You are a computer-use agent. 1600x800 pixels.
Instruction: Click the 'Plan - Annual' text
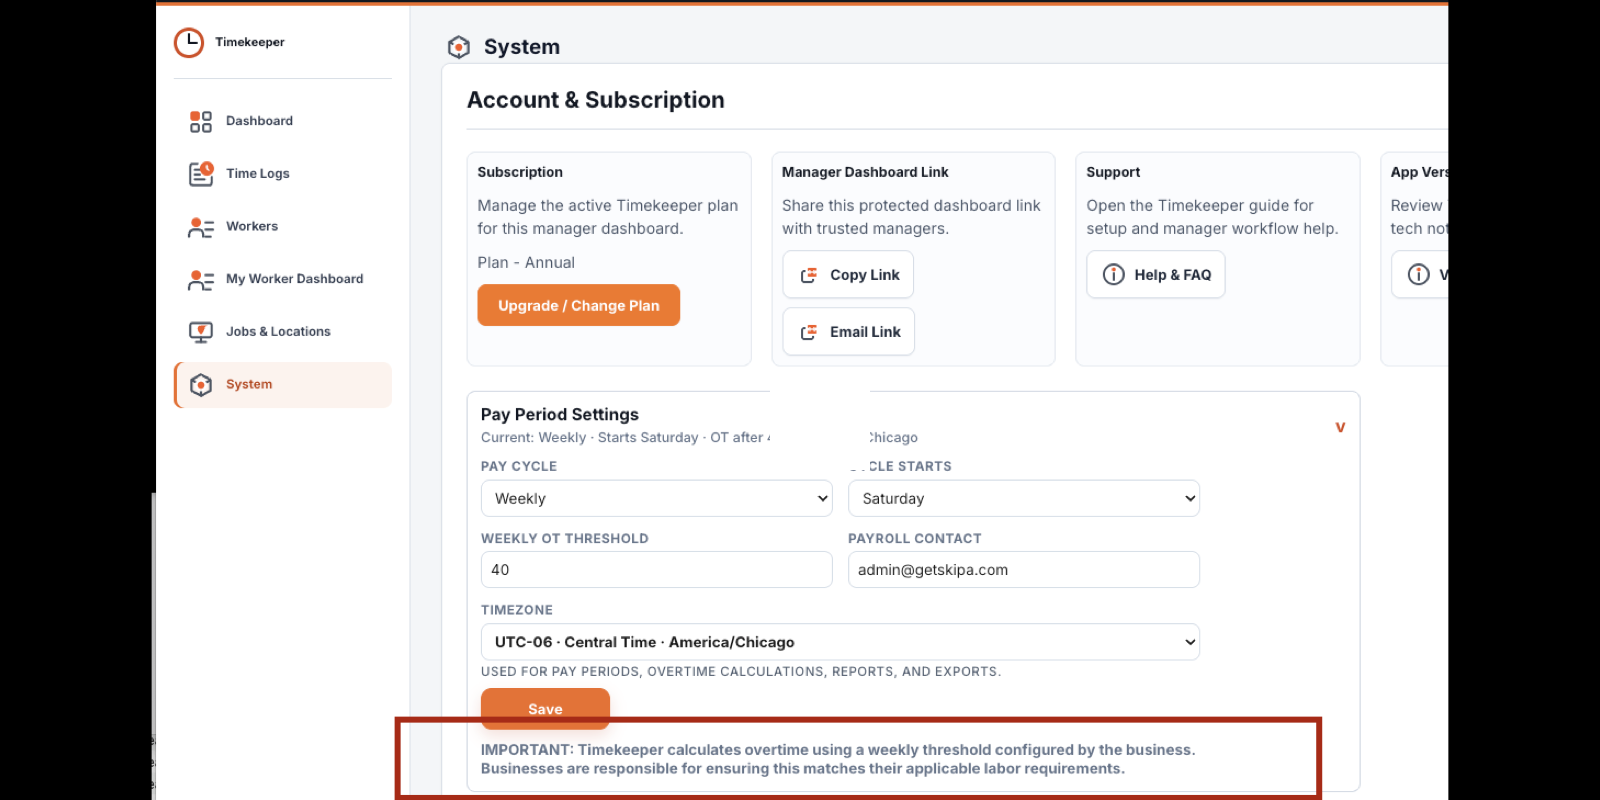[x=526, y=263]
